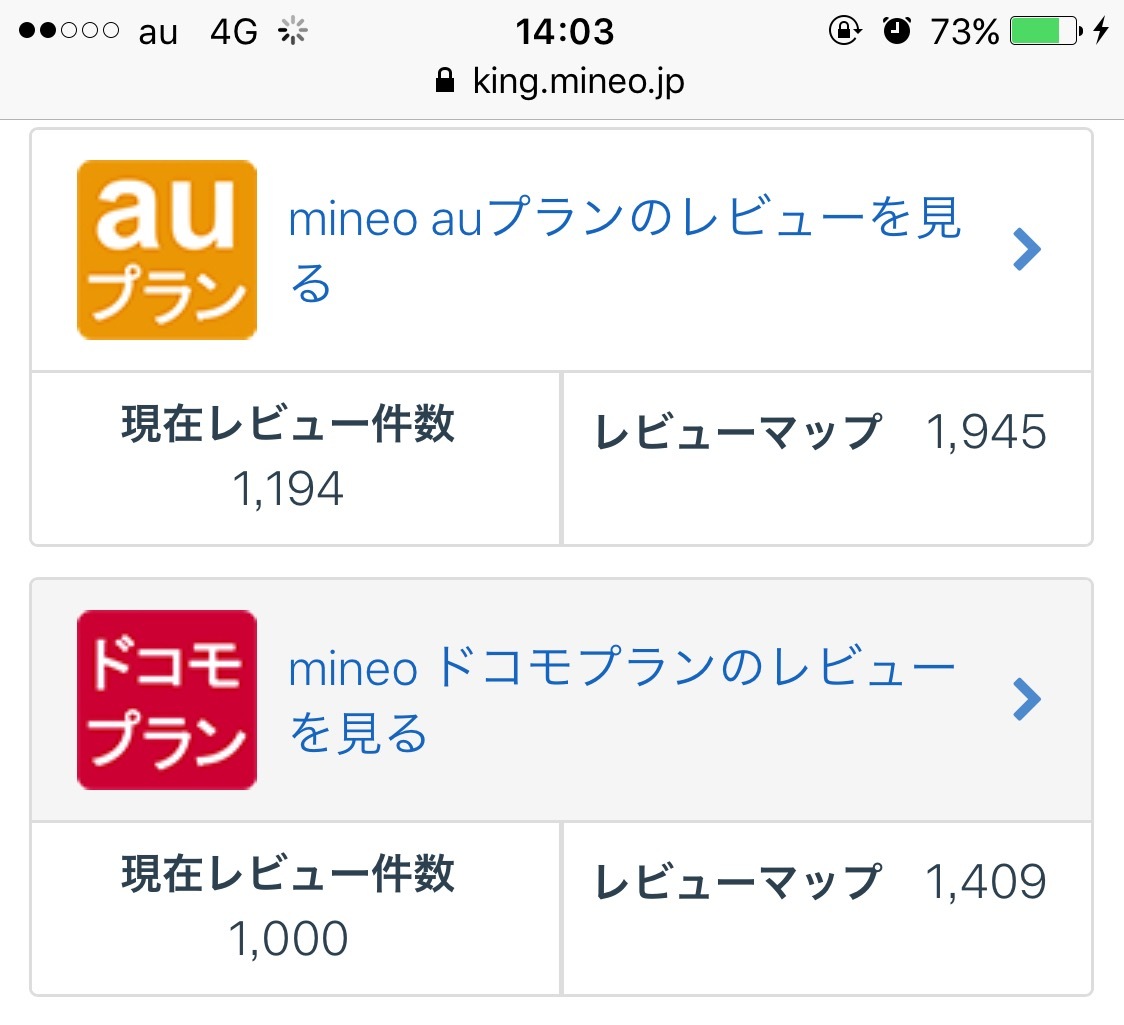Expand the docomo plan chevron arrow
Screen dimensions: 1124x1025
pyautogui.click(x=1027, y=699)
